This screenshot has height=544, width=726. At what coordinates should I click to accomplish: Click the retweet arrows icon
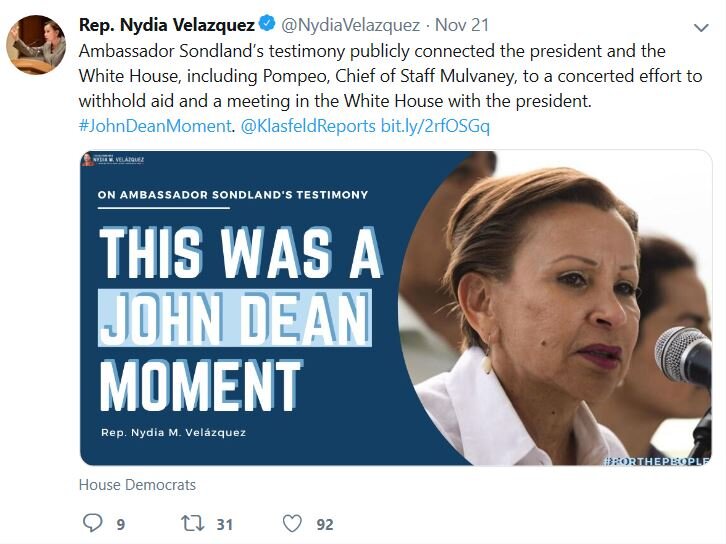pyautogui.click(x=191, y=523)
